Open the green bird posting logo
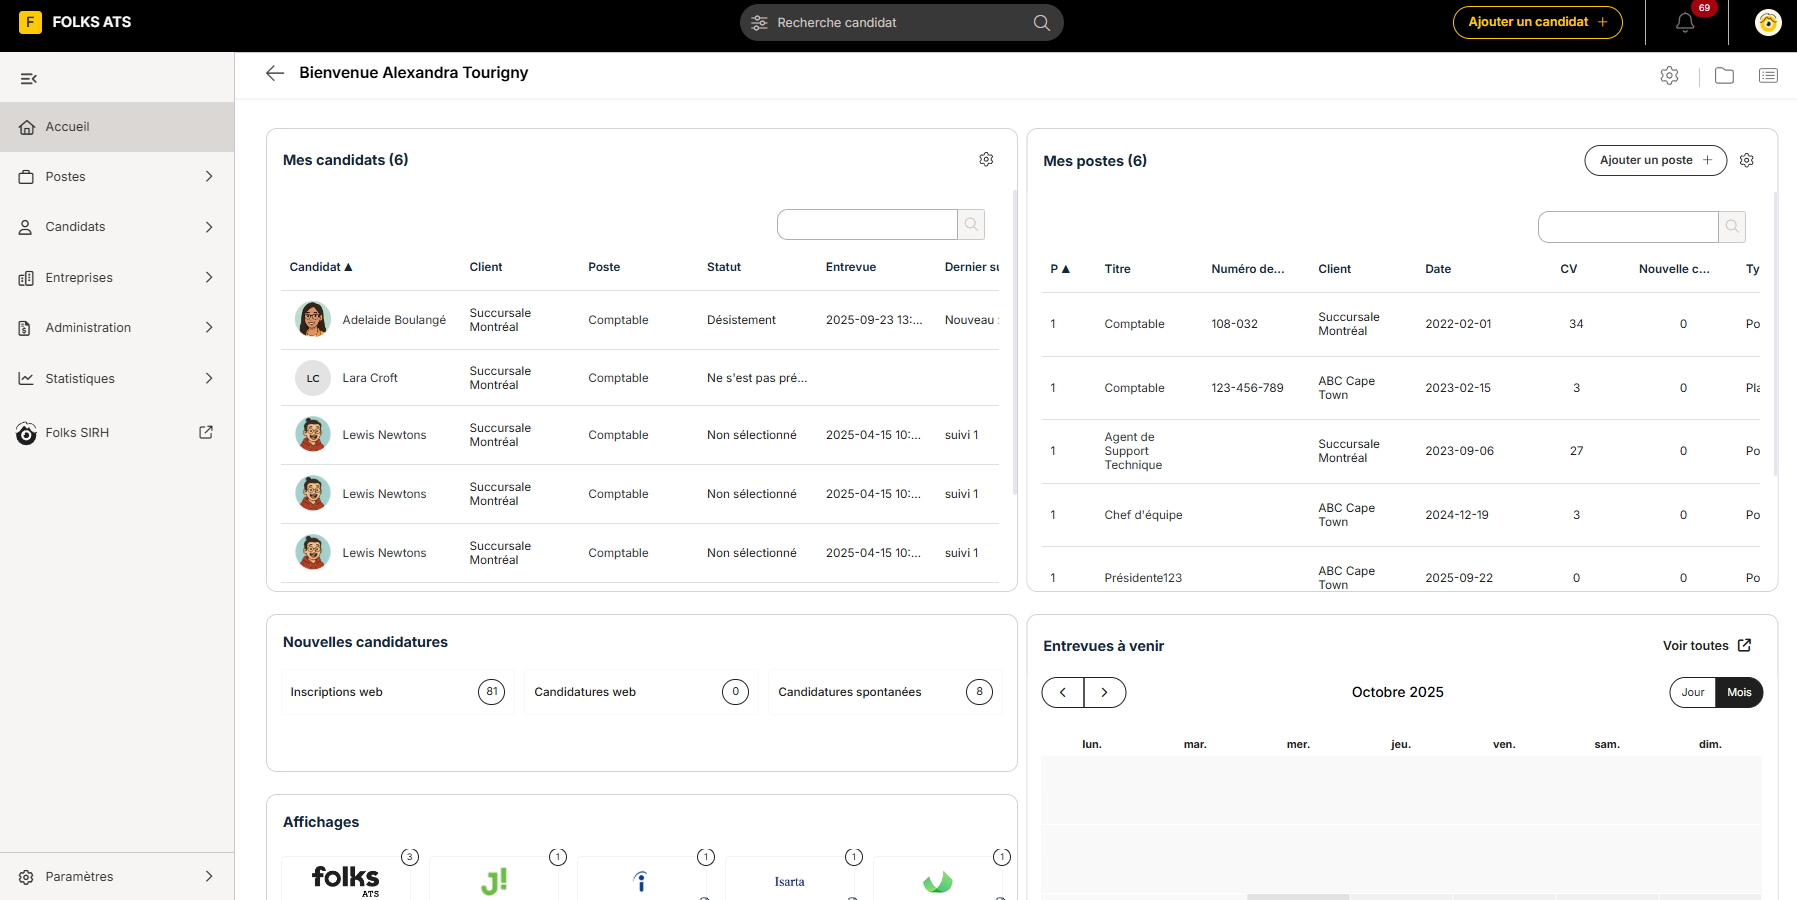This screenshot has height=900, width=1797. [x=938, y=882]
